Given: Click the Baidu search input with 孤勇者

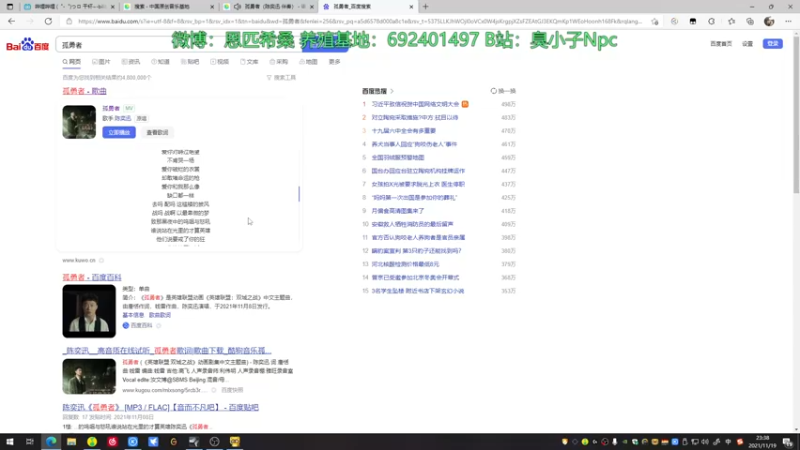Looking at the screenshot, I should tap(179, 45).
